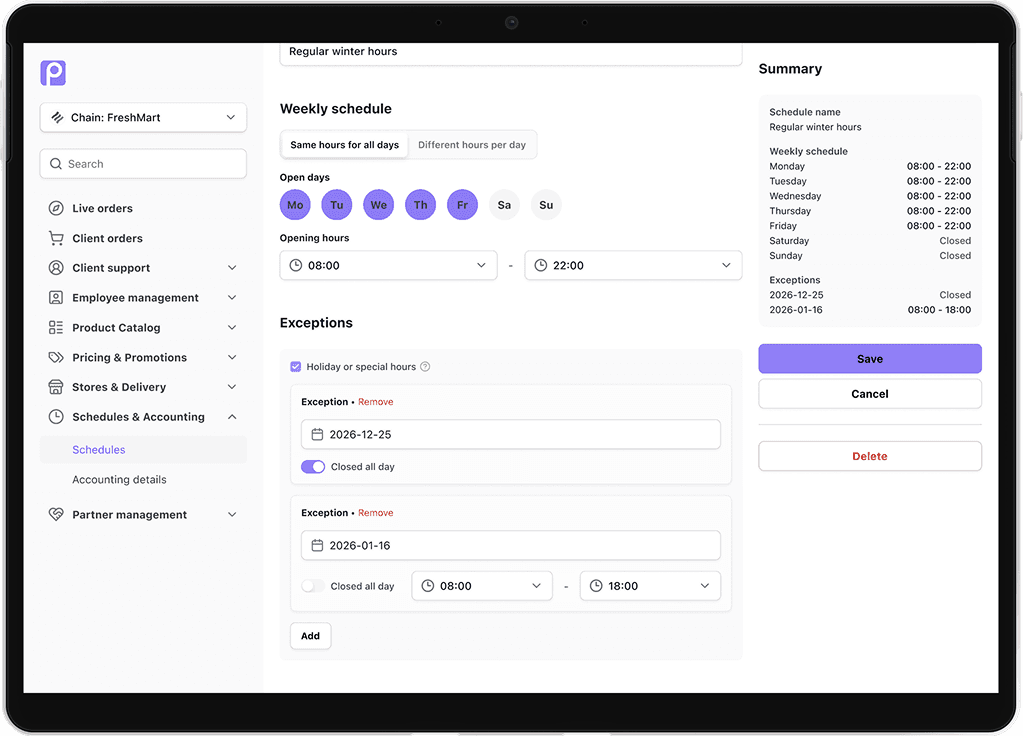
Task: Select Sunday as open day
Action: [x=546, y=205]
